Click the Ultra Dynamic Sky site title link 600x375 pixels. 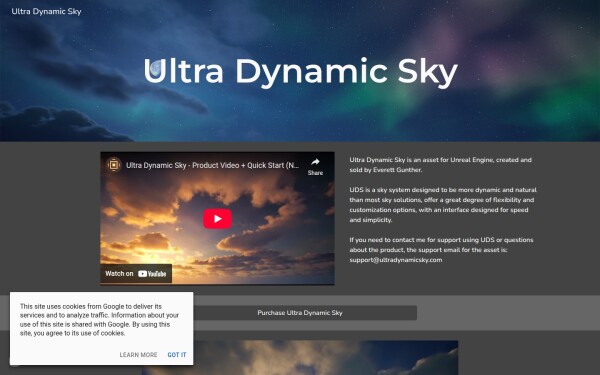pyautogui.click(x=46, y=11)
